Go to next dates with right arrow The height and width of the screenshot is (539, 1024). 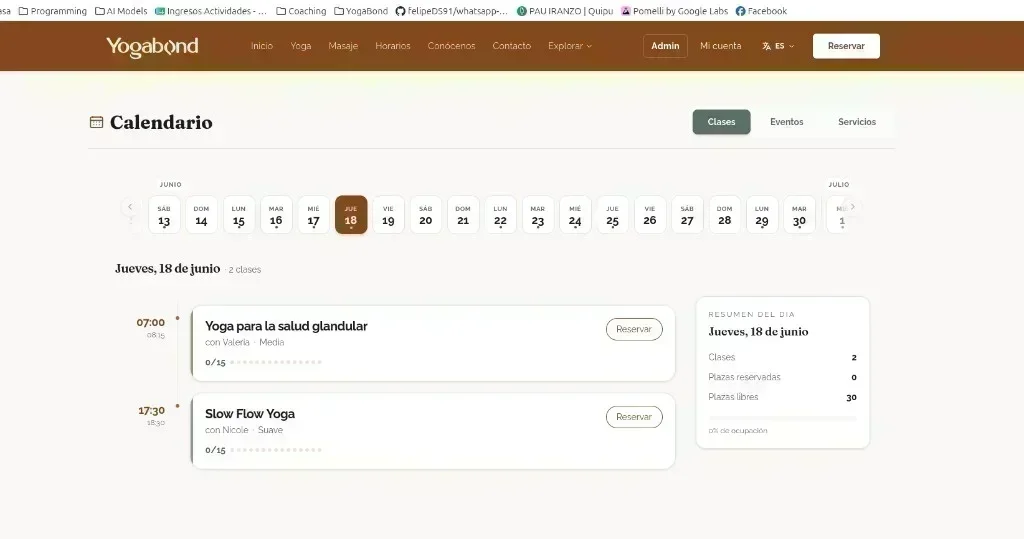[852, 206]
